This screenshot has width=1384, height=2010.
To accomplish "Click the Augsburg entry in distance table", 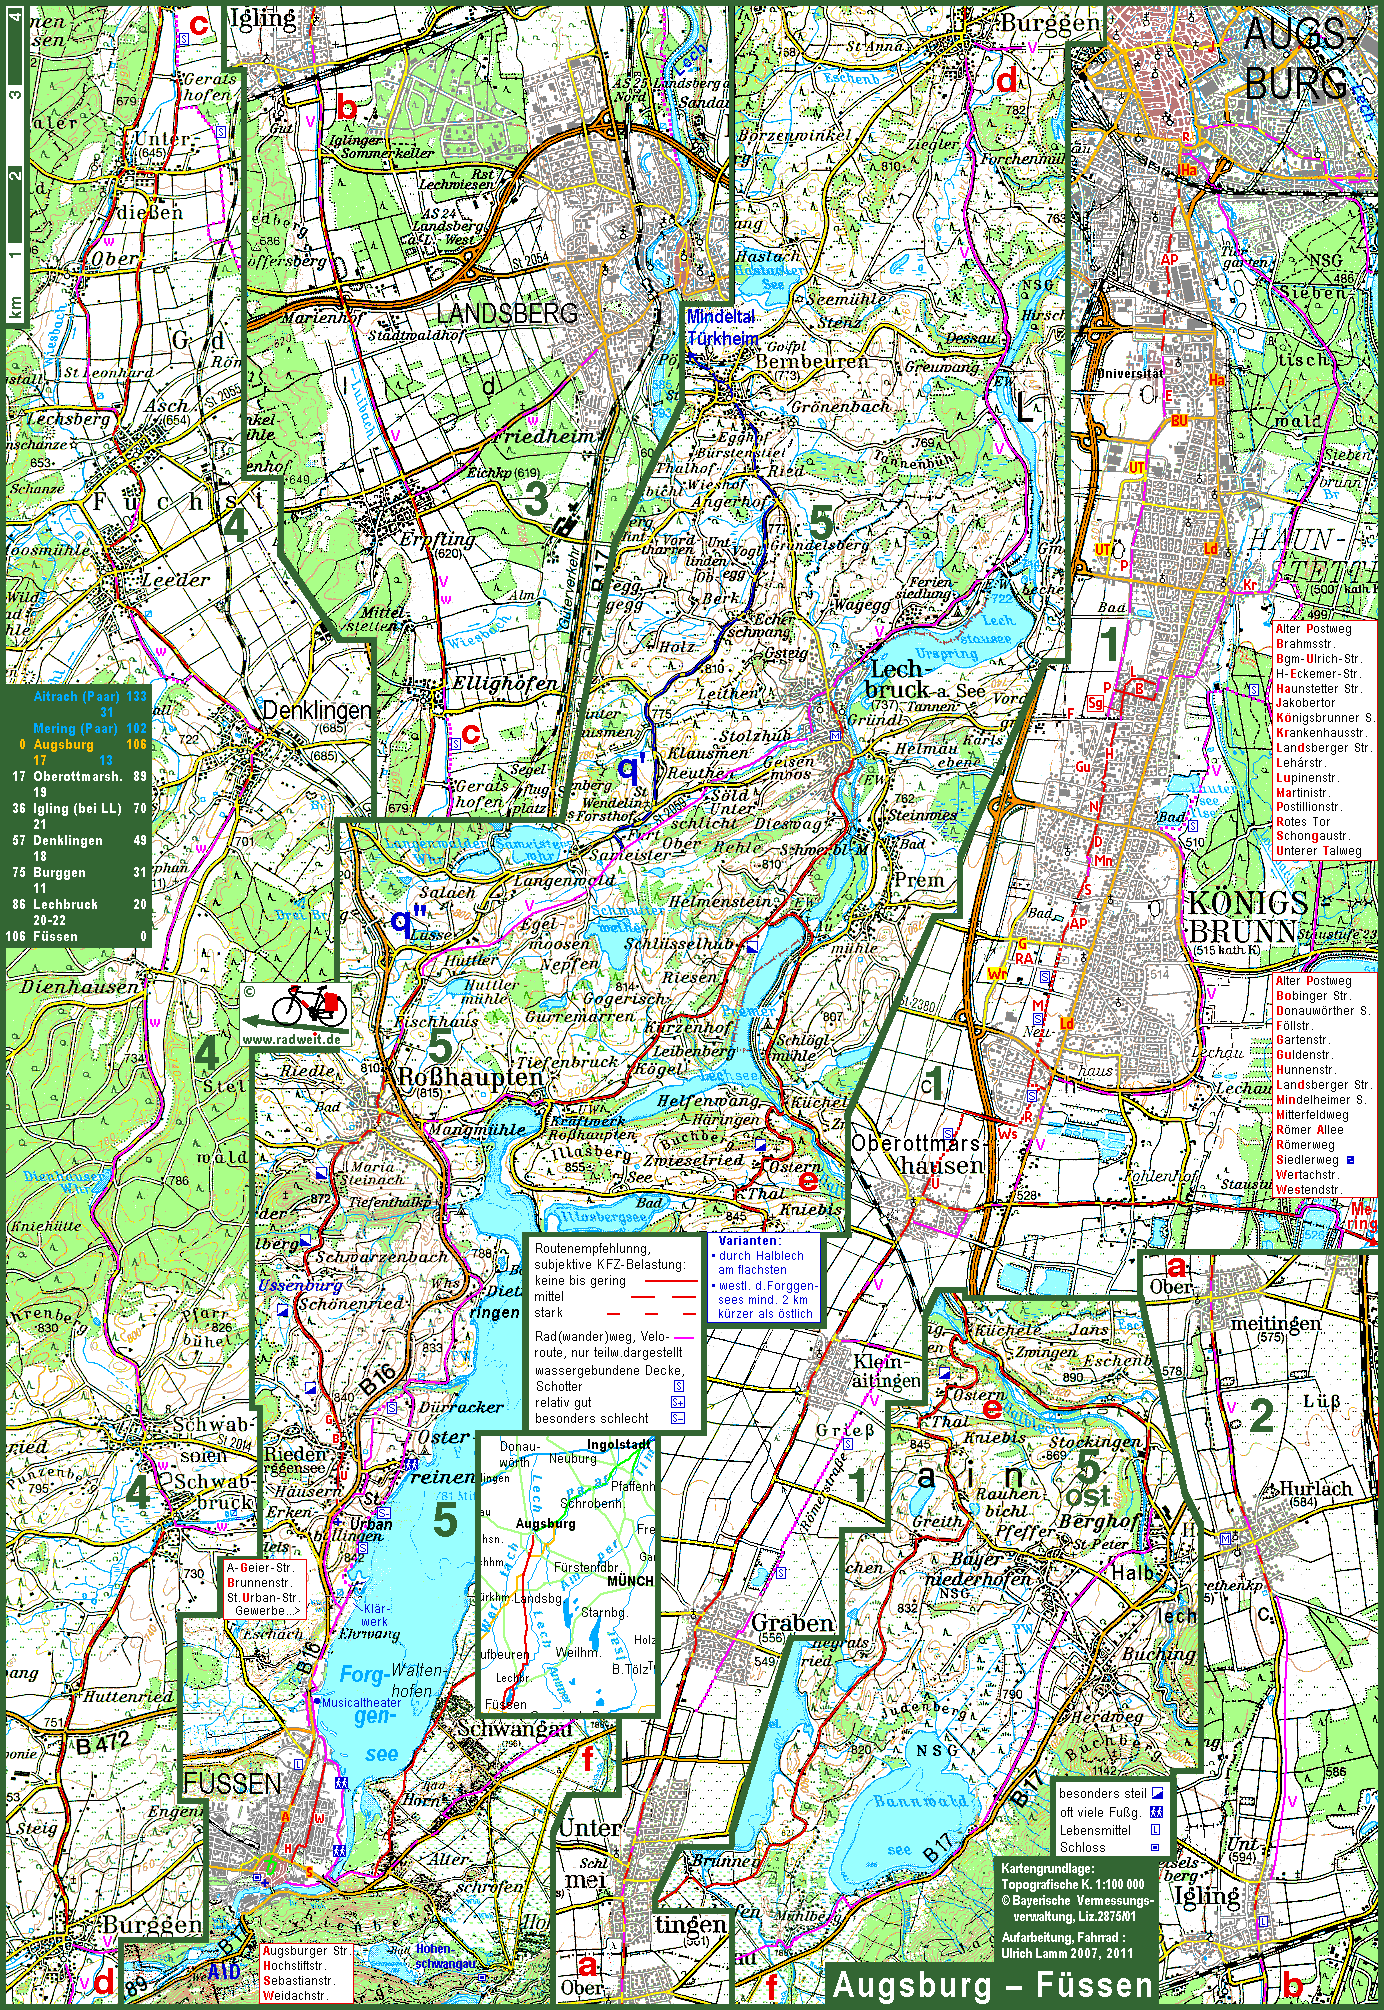I will (78, 745).
